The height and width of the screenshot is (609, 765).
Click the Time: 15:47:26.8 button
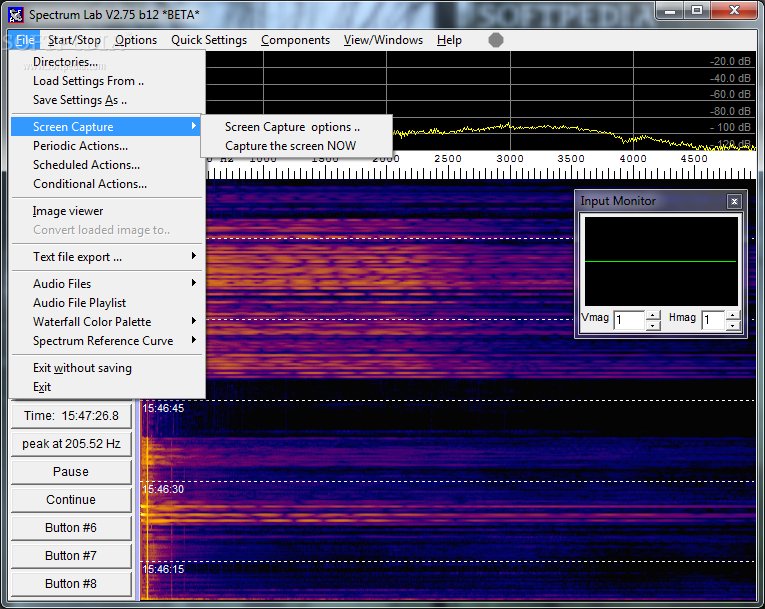71,416
